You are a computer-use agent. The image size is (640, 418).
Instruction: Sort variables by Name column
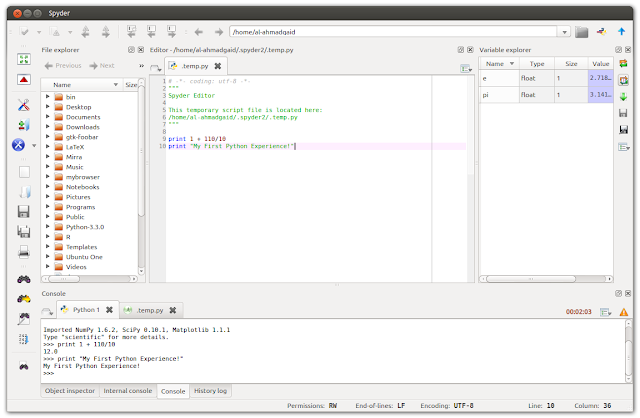(x=499, y=64)
